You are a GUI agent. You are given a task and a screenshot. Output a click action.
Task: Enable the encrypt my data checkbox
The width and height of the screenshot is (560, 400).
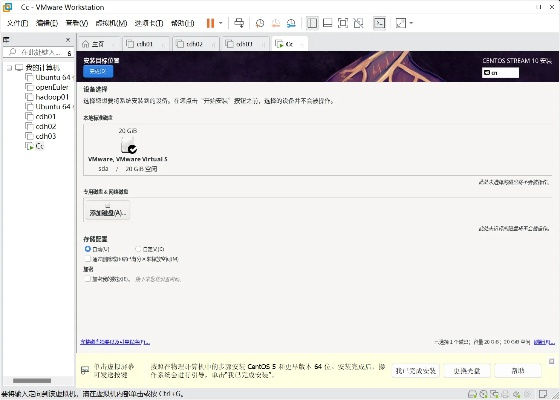tap(88, 279)
